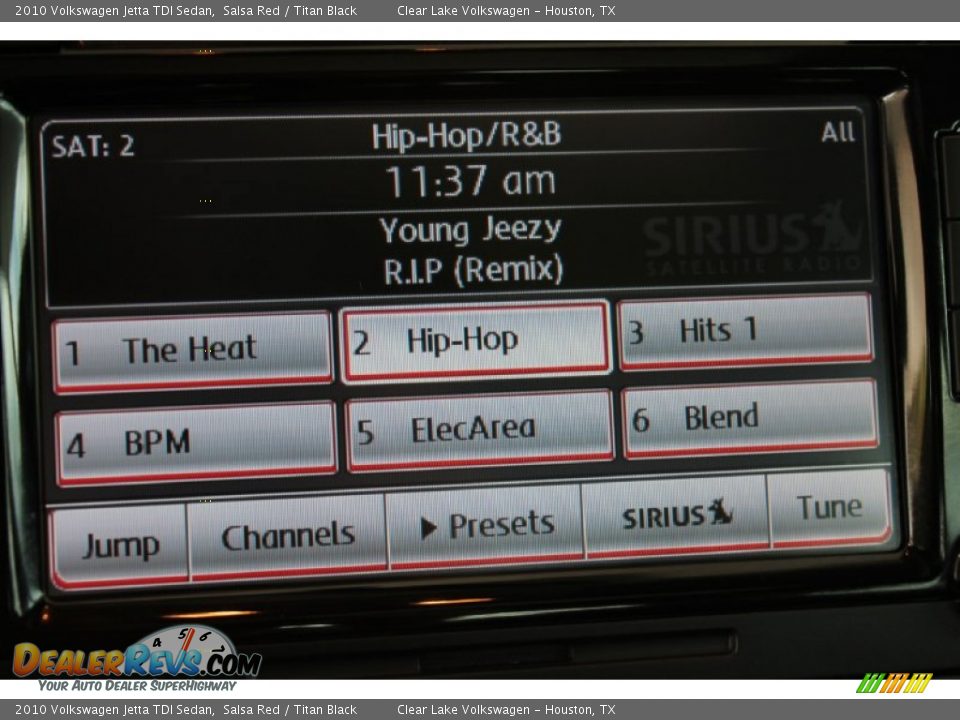Open the Presets tab
960x720 pixels.
(486, 525)
